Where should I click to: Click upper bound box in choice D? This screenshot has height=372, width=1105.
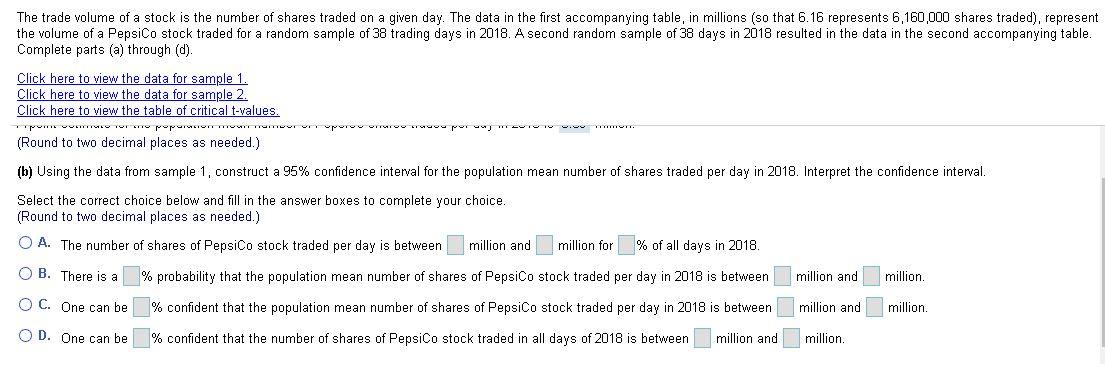coord(791,338)
